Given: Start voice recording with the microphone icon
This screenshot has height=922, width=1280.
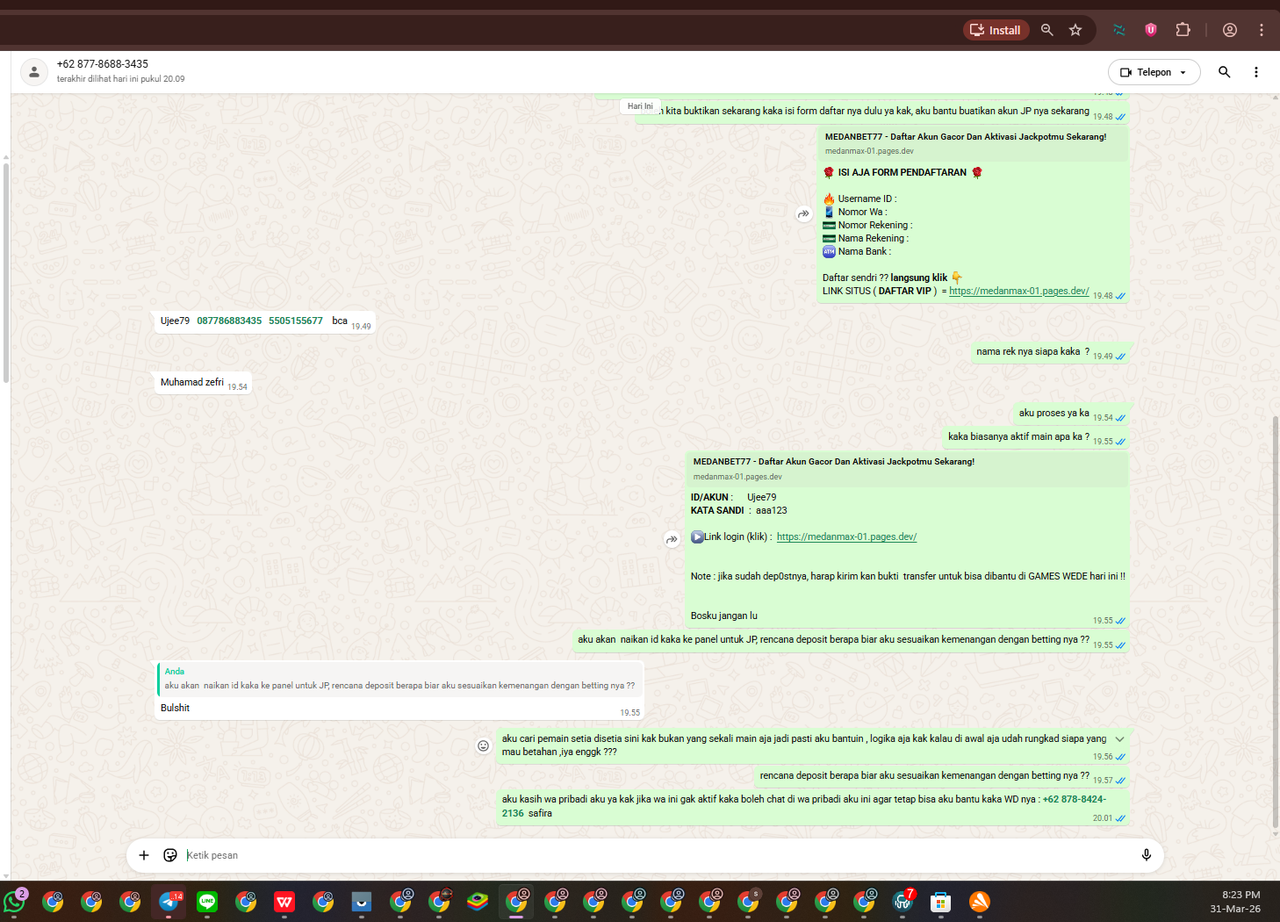Looking at the screenshot, I should (x=1146, y=855).
